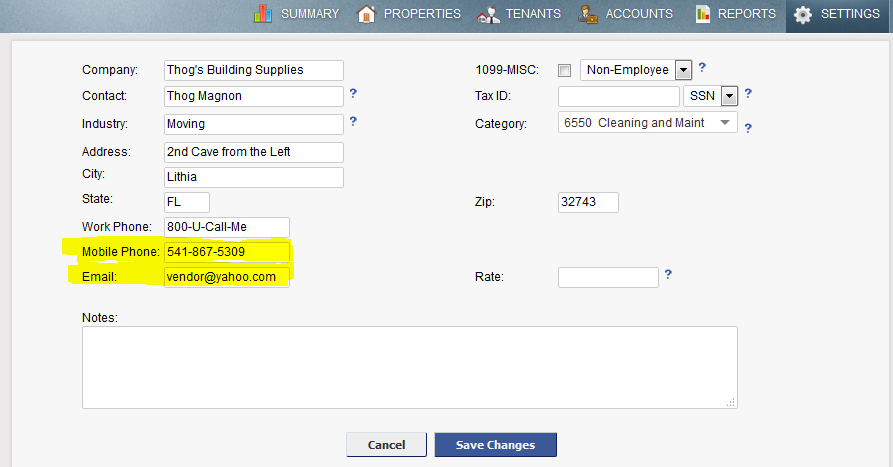Select the Email input field
This screenshot has height=467, width=893.
tap(227, 277)
